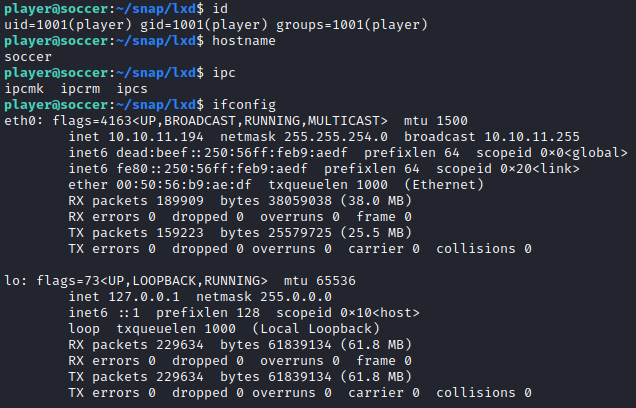Click the 'ipcs' tab-completion suggestion

pos(132,89)
